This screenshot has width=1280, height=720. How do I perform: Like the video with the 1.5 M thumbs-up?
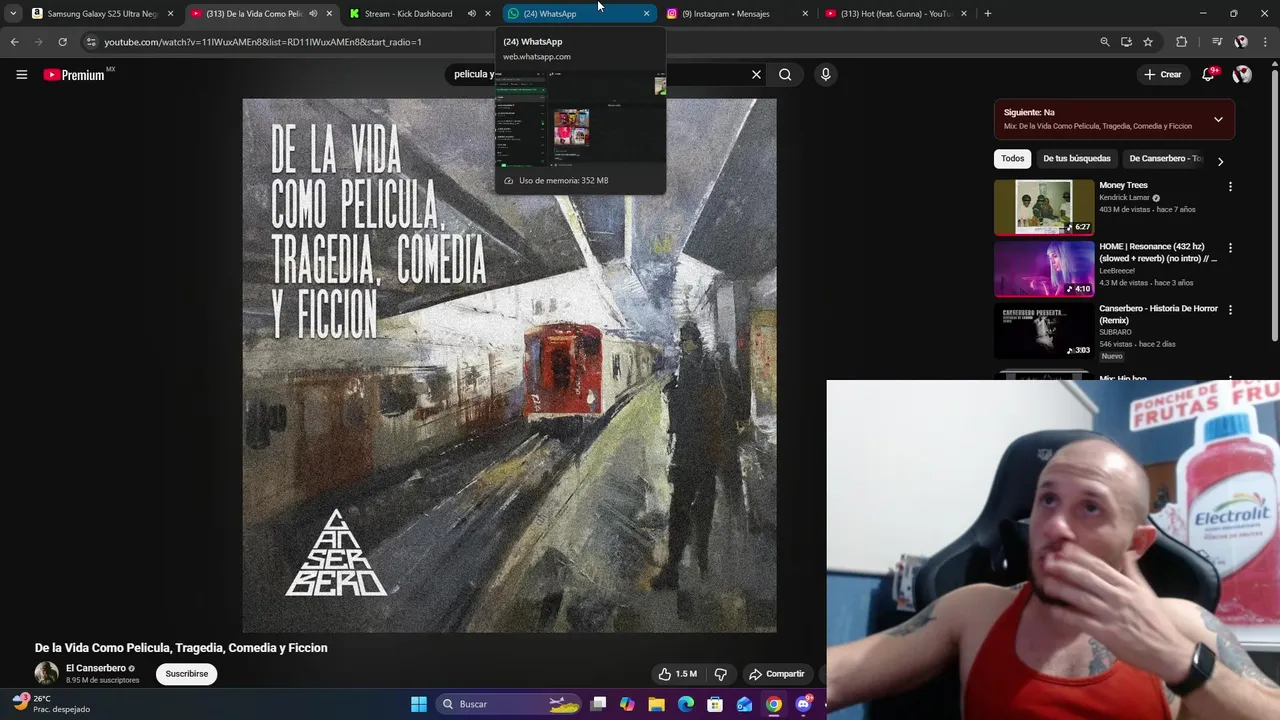[677, 674]
